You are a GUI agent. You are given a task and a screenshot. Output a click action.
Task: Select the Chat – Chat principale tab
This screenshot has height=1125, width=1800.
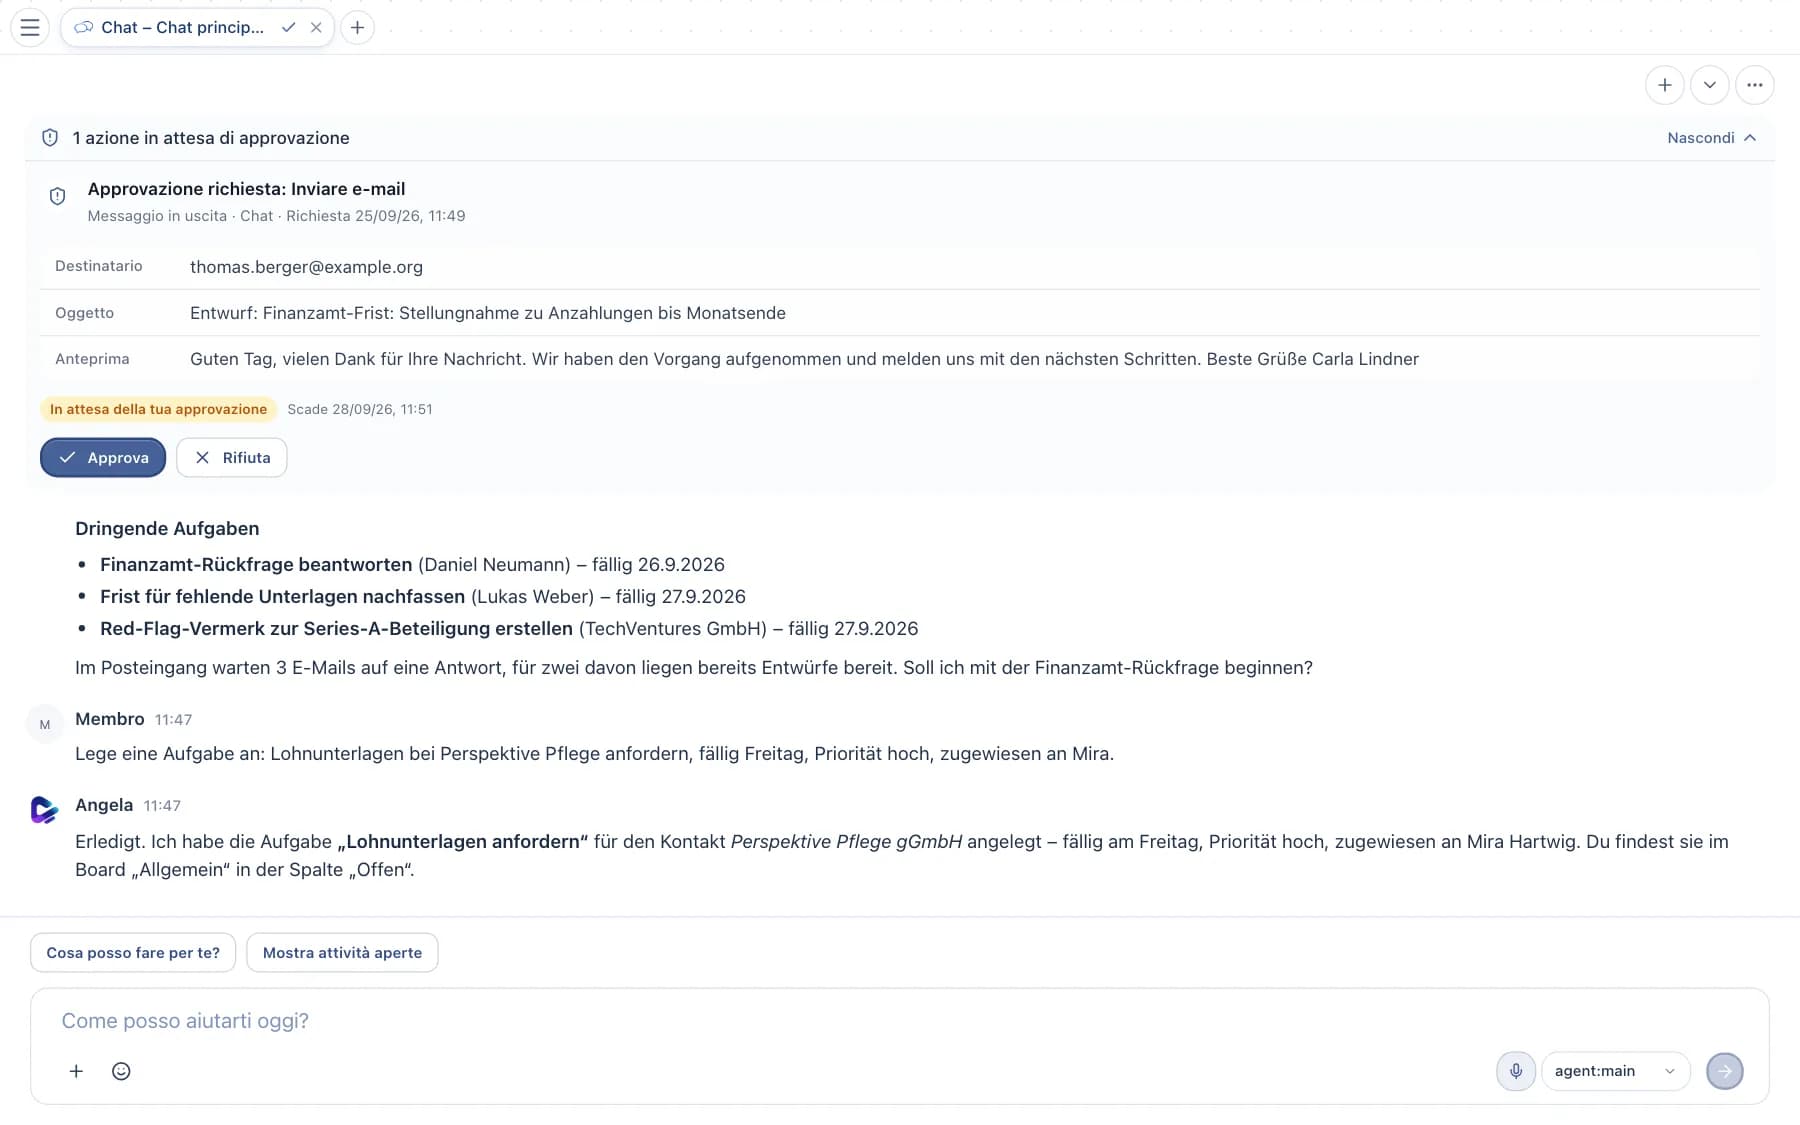coord(182,27)
